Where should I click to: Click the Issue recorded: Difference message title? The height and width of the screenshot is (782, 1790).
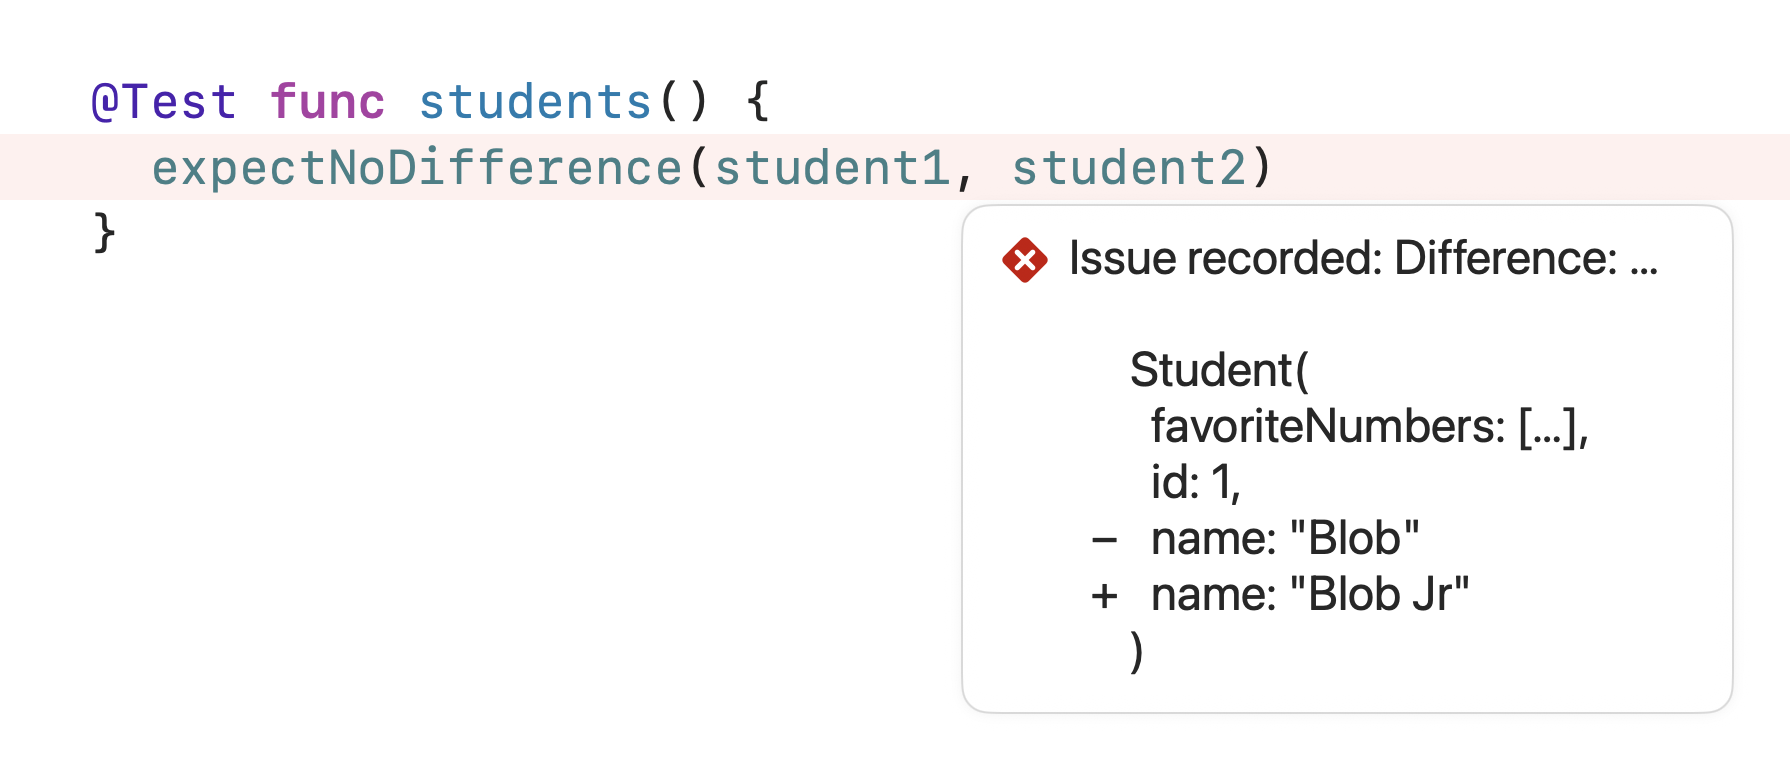[1343, 259]
